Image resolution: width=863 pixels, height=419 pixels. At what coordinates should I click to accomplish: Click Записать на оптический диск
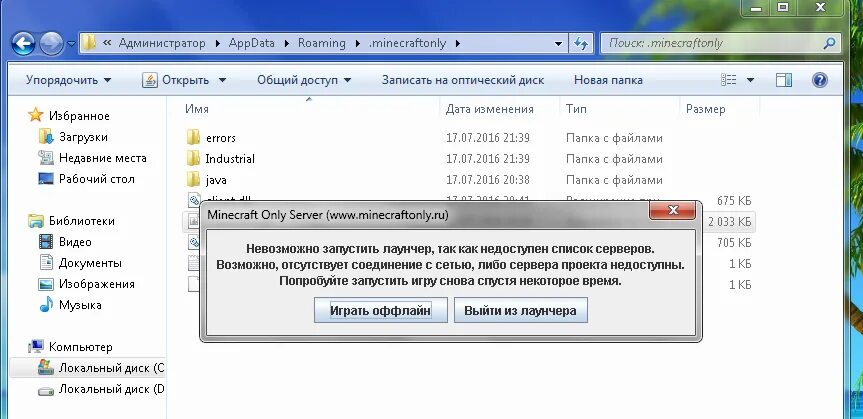pyautogui.click(x=463, y=80)
